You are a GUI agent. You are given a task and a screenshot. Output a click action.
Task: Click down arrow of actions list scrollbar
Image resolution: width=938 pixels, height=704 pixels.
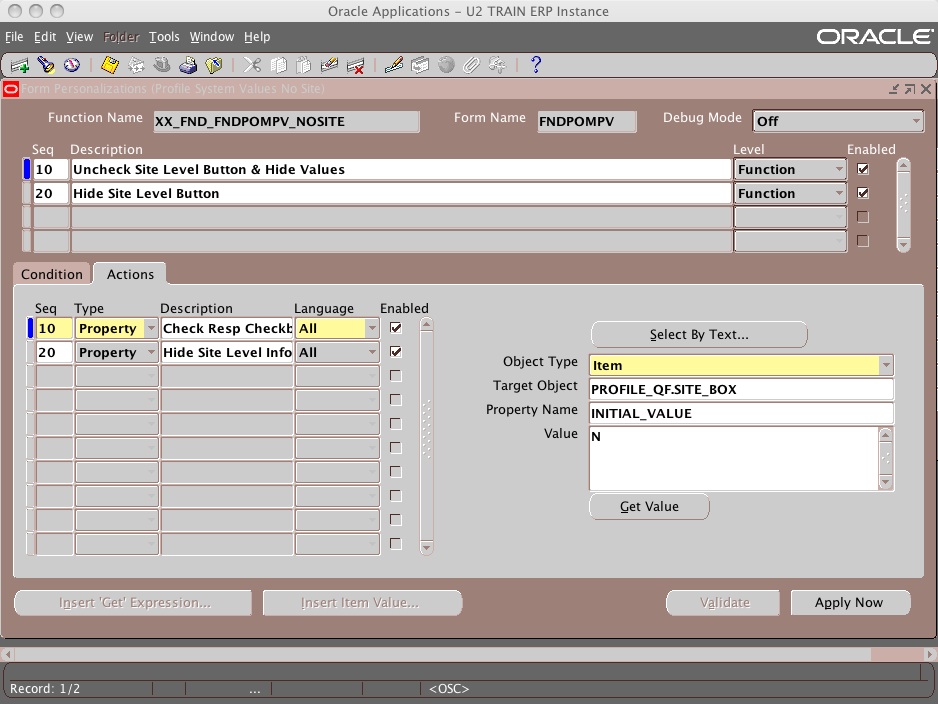click(x=427, y=547)
